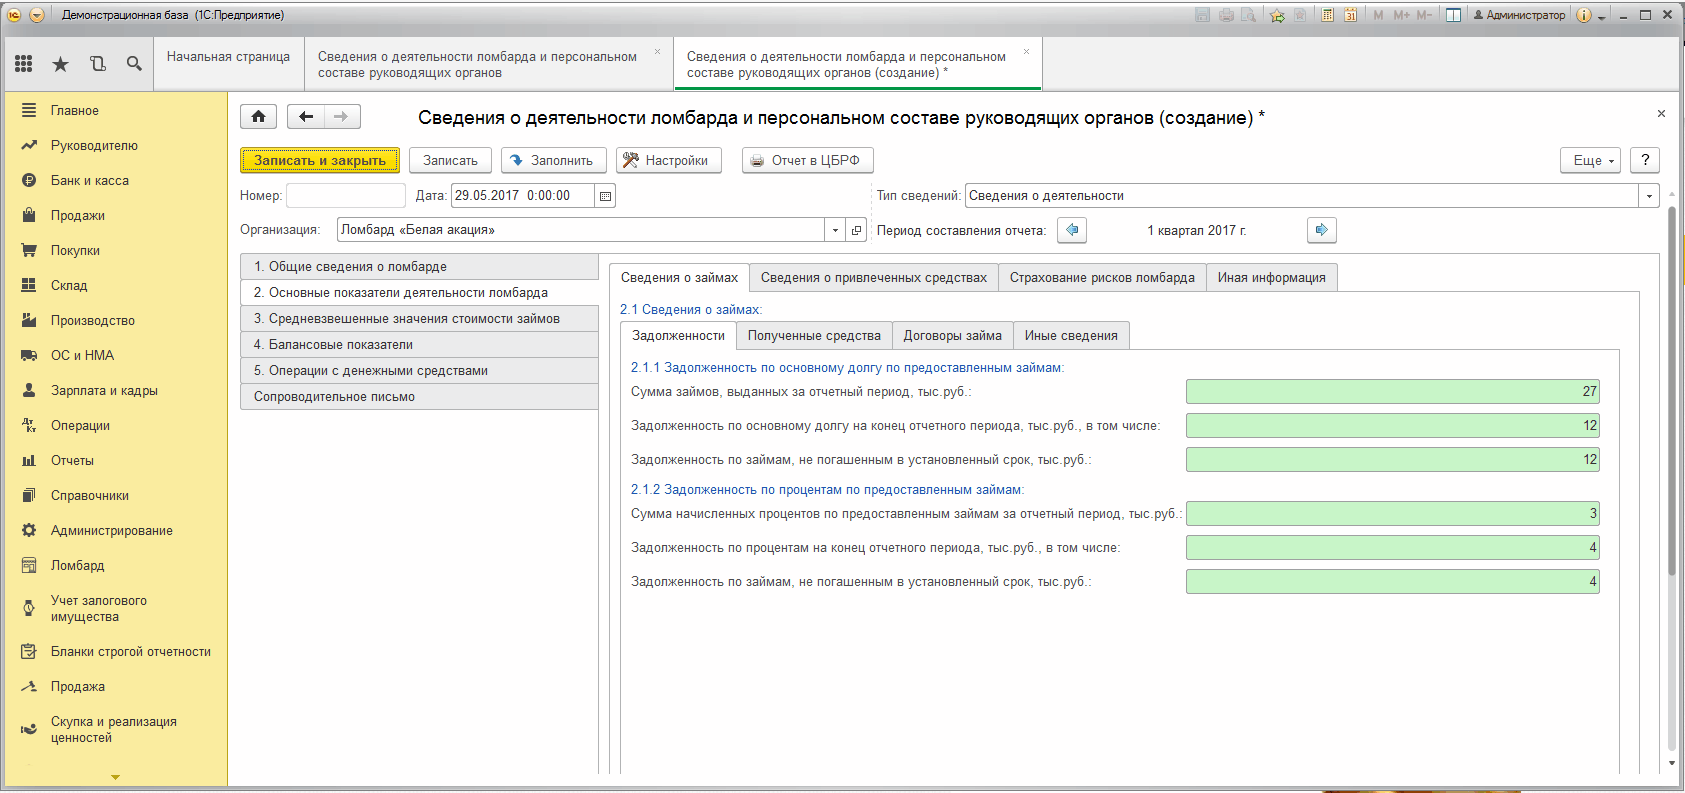Click Сумма займов, выданных field
The height and width of the screenshot is (793, 1685).
(1393, 392)
